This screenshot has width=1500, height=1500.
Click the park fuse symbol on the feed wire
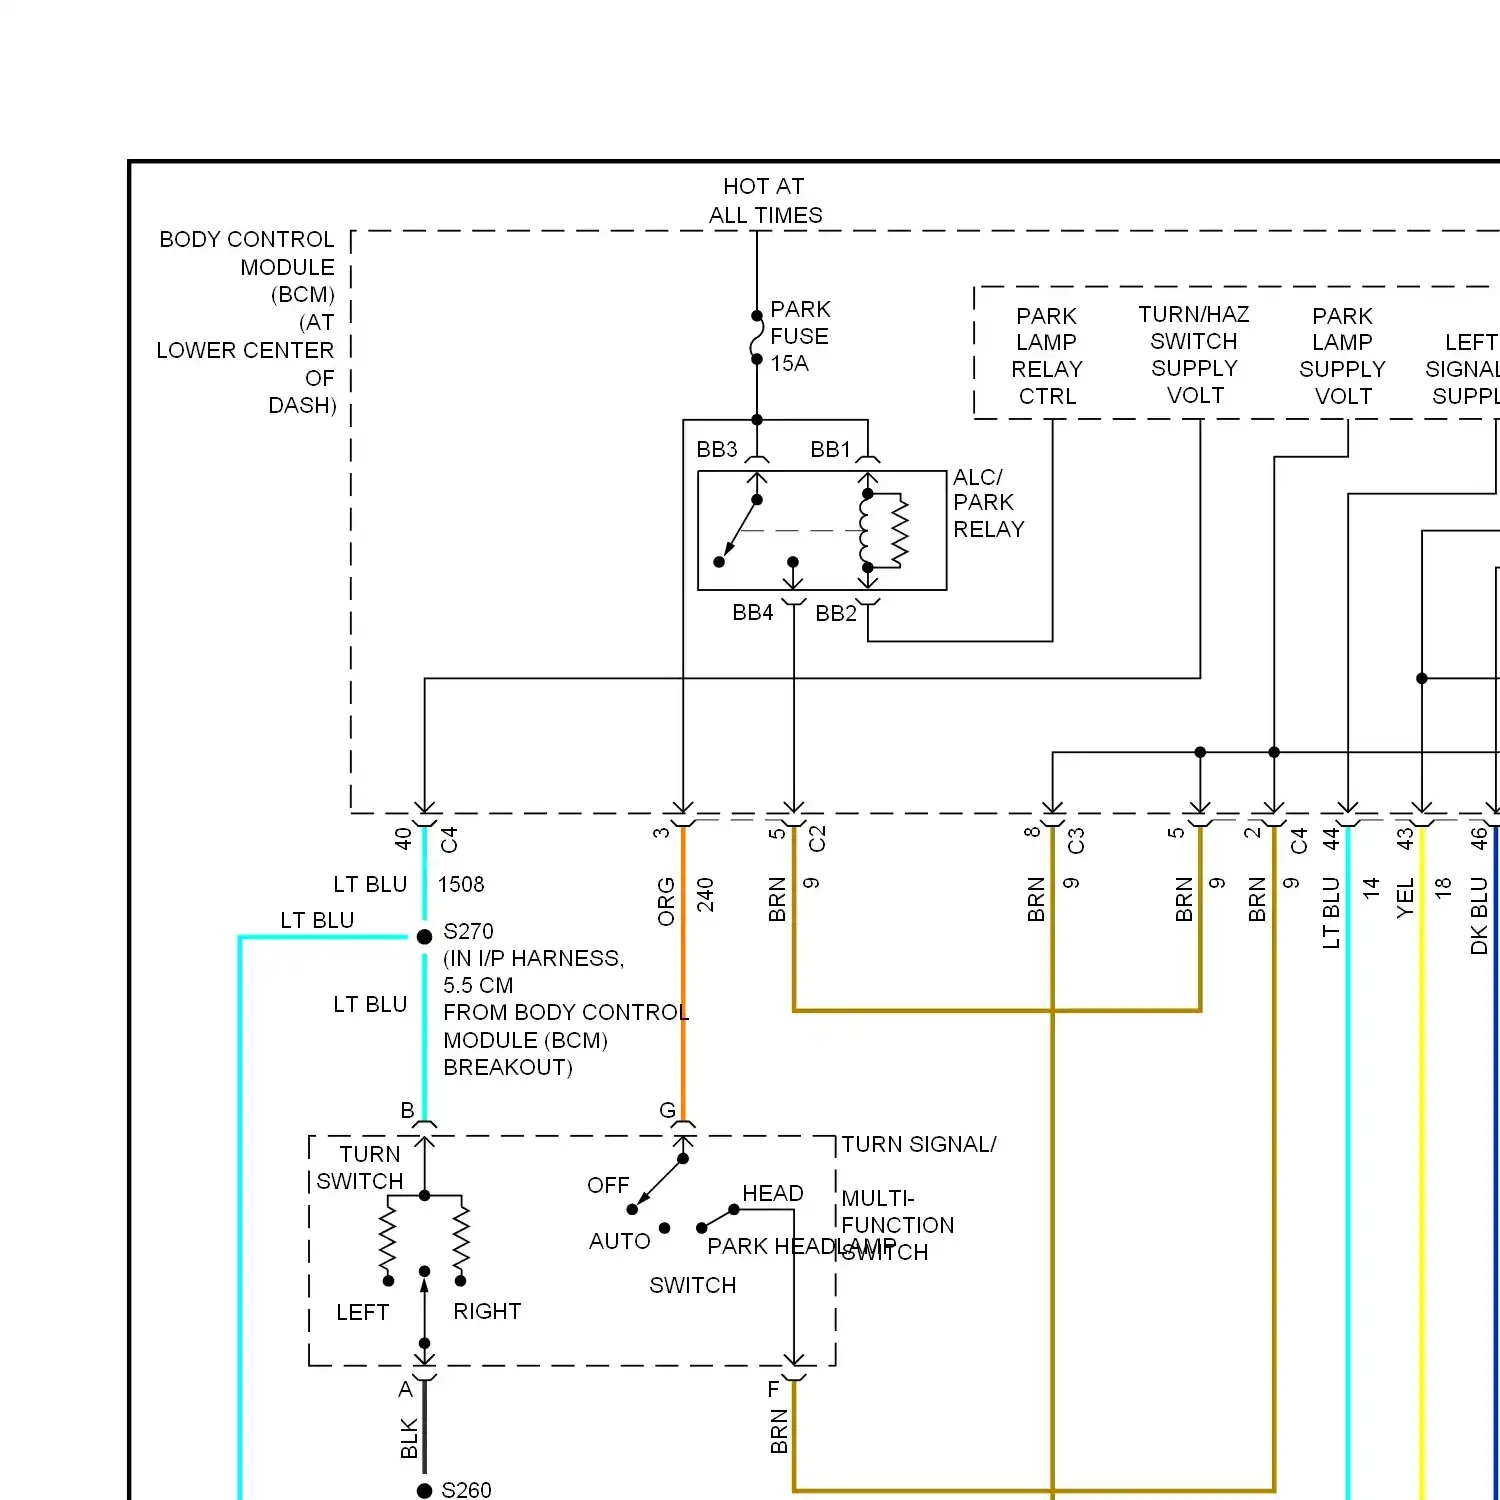[x=756, y=337]
